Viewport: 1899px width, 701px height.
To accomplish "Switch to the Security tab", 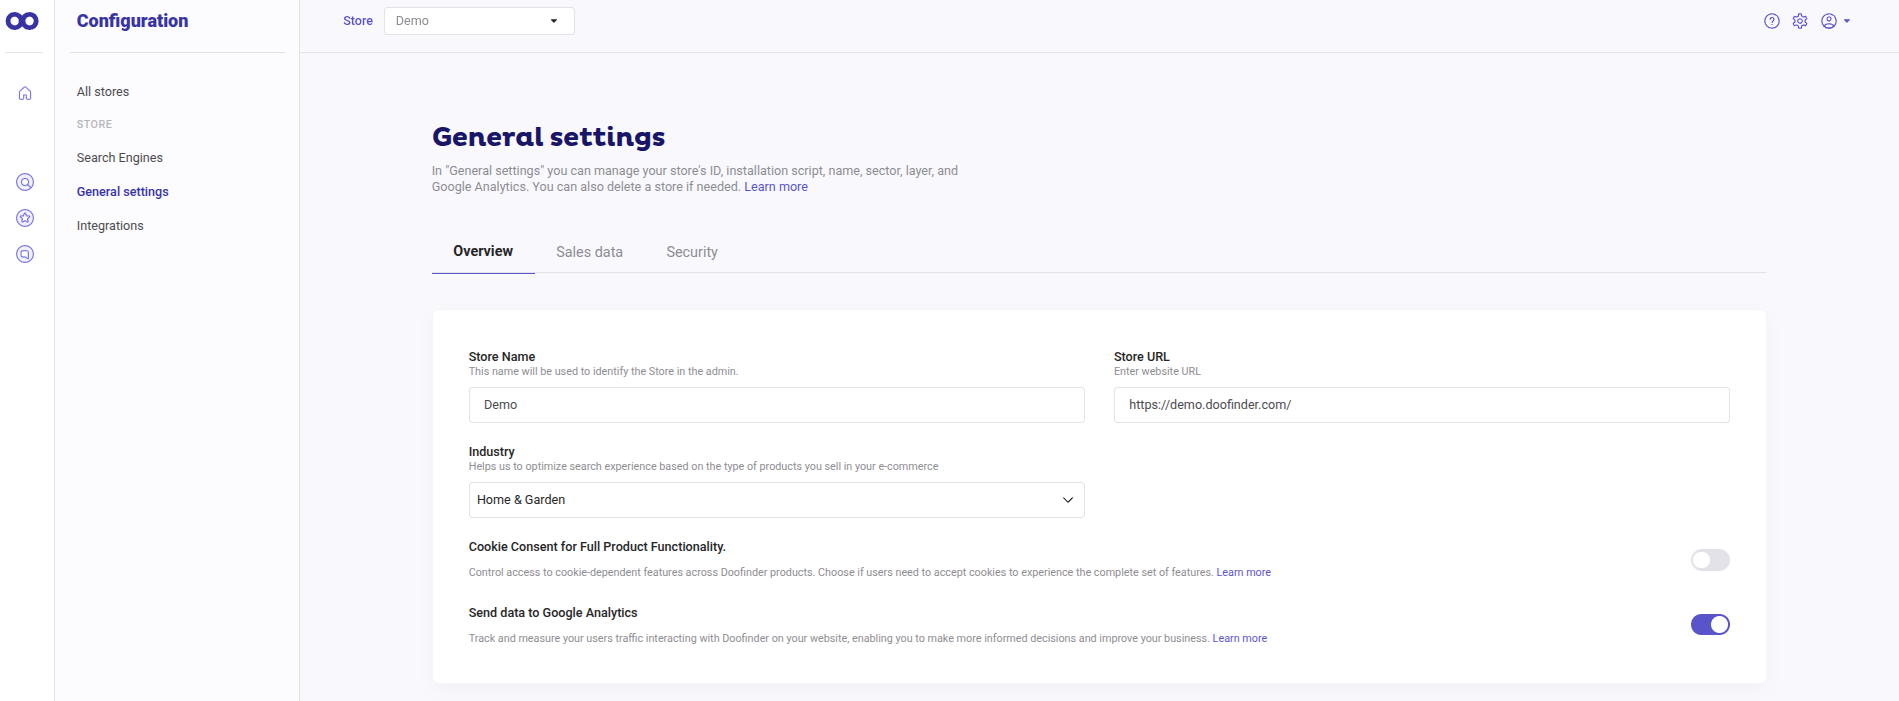I will pos(691,252).
